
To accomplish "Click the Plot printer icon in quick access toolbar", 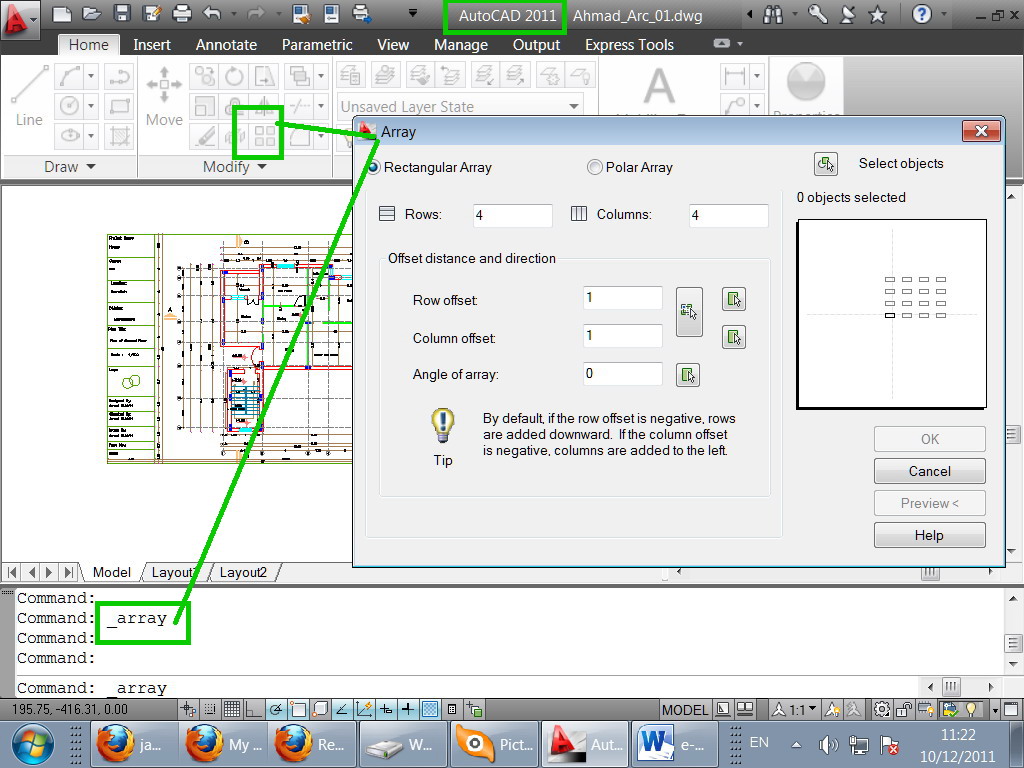I will (x=182, y=14).
